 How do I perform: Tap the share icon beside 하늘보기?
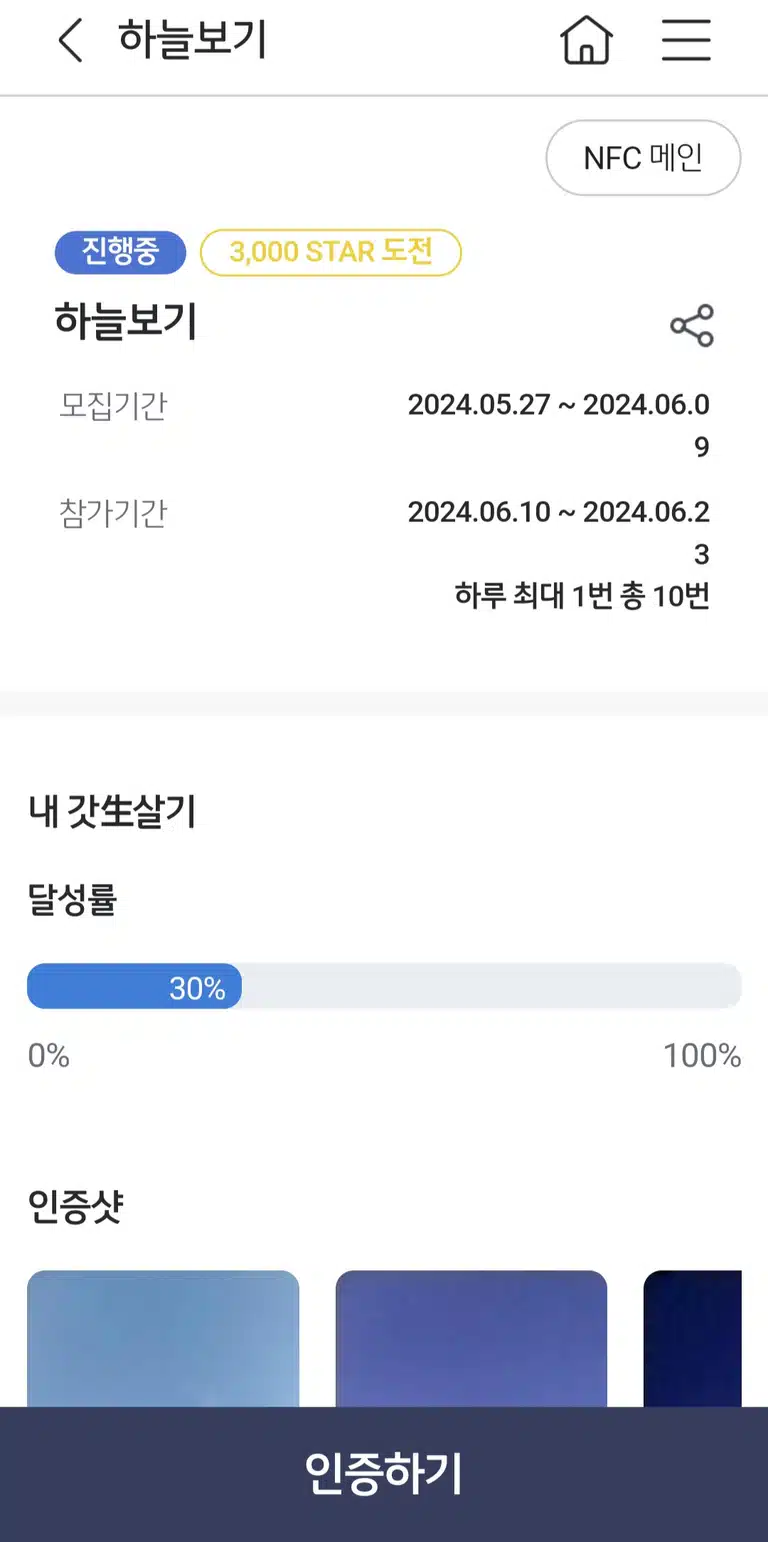pos(692,326)
